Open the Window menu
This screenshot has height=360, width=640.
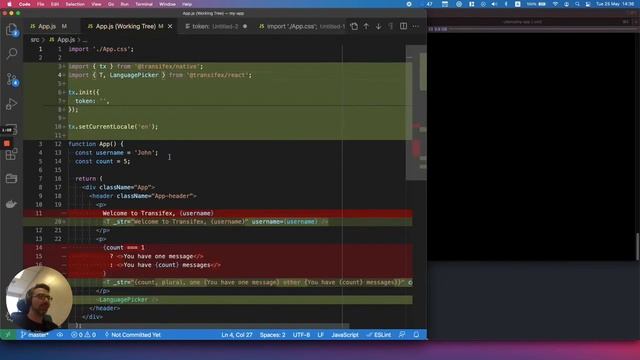[167, 4]
